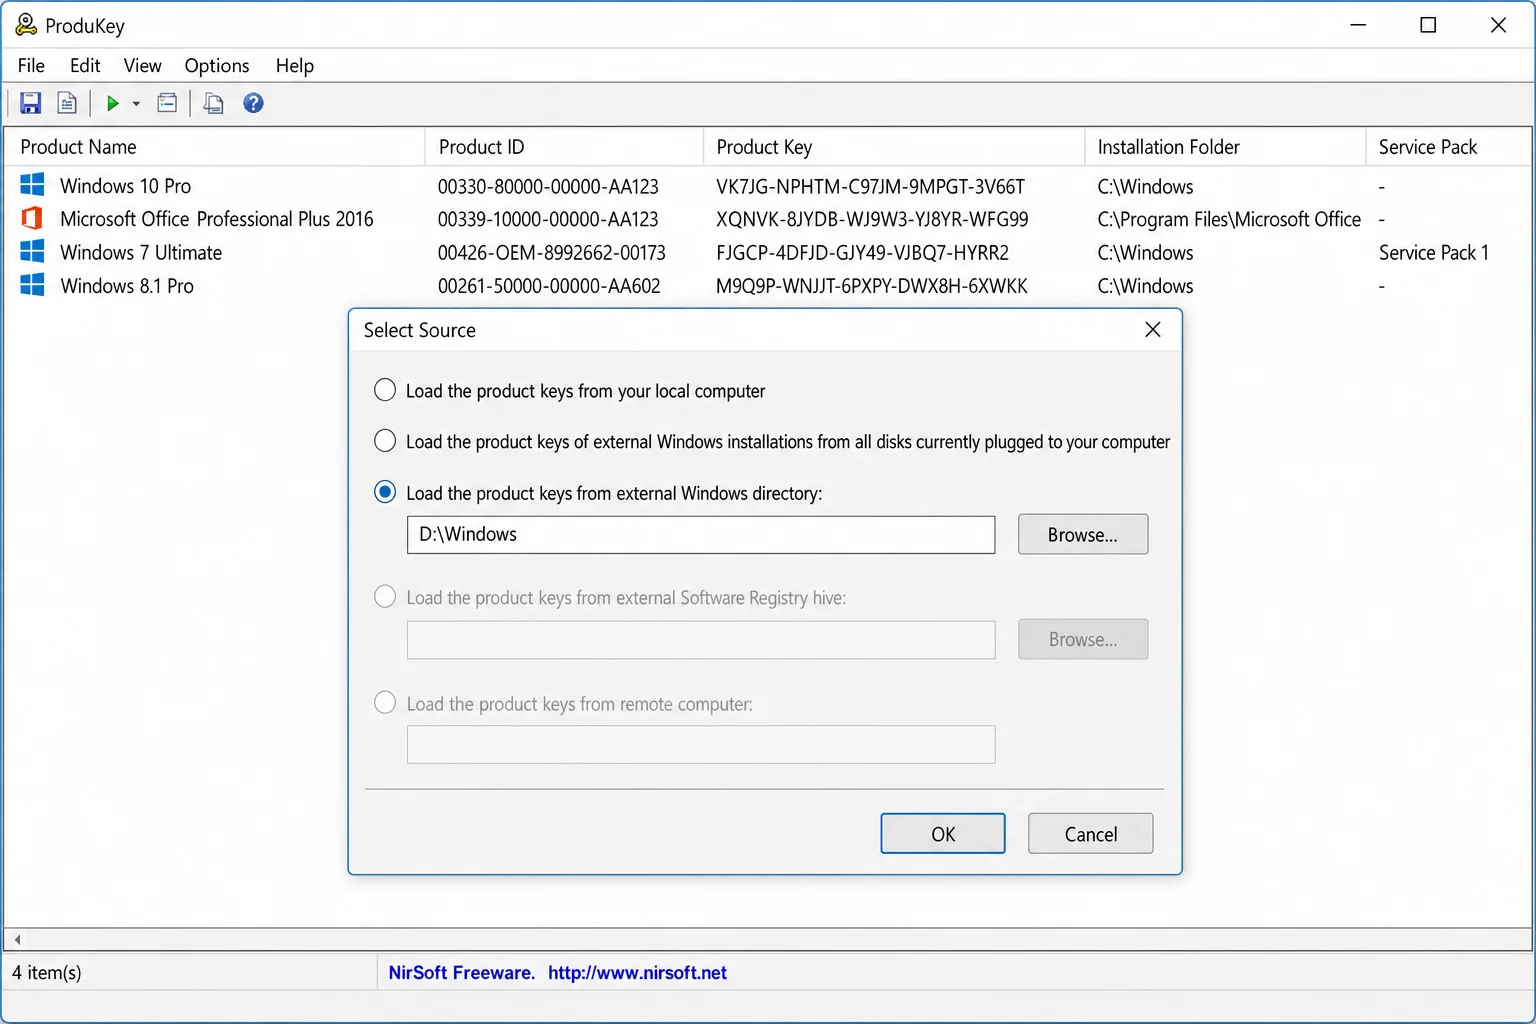
Task: Sort by the Product ID column header
Action: pos(565,147)
